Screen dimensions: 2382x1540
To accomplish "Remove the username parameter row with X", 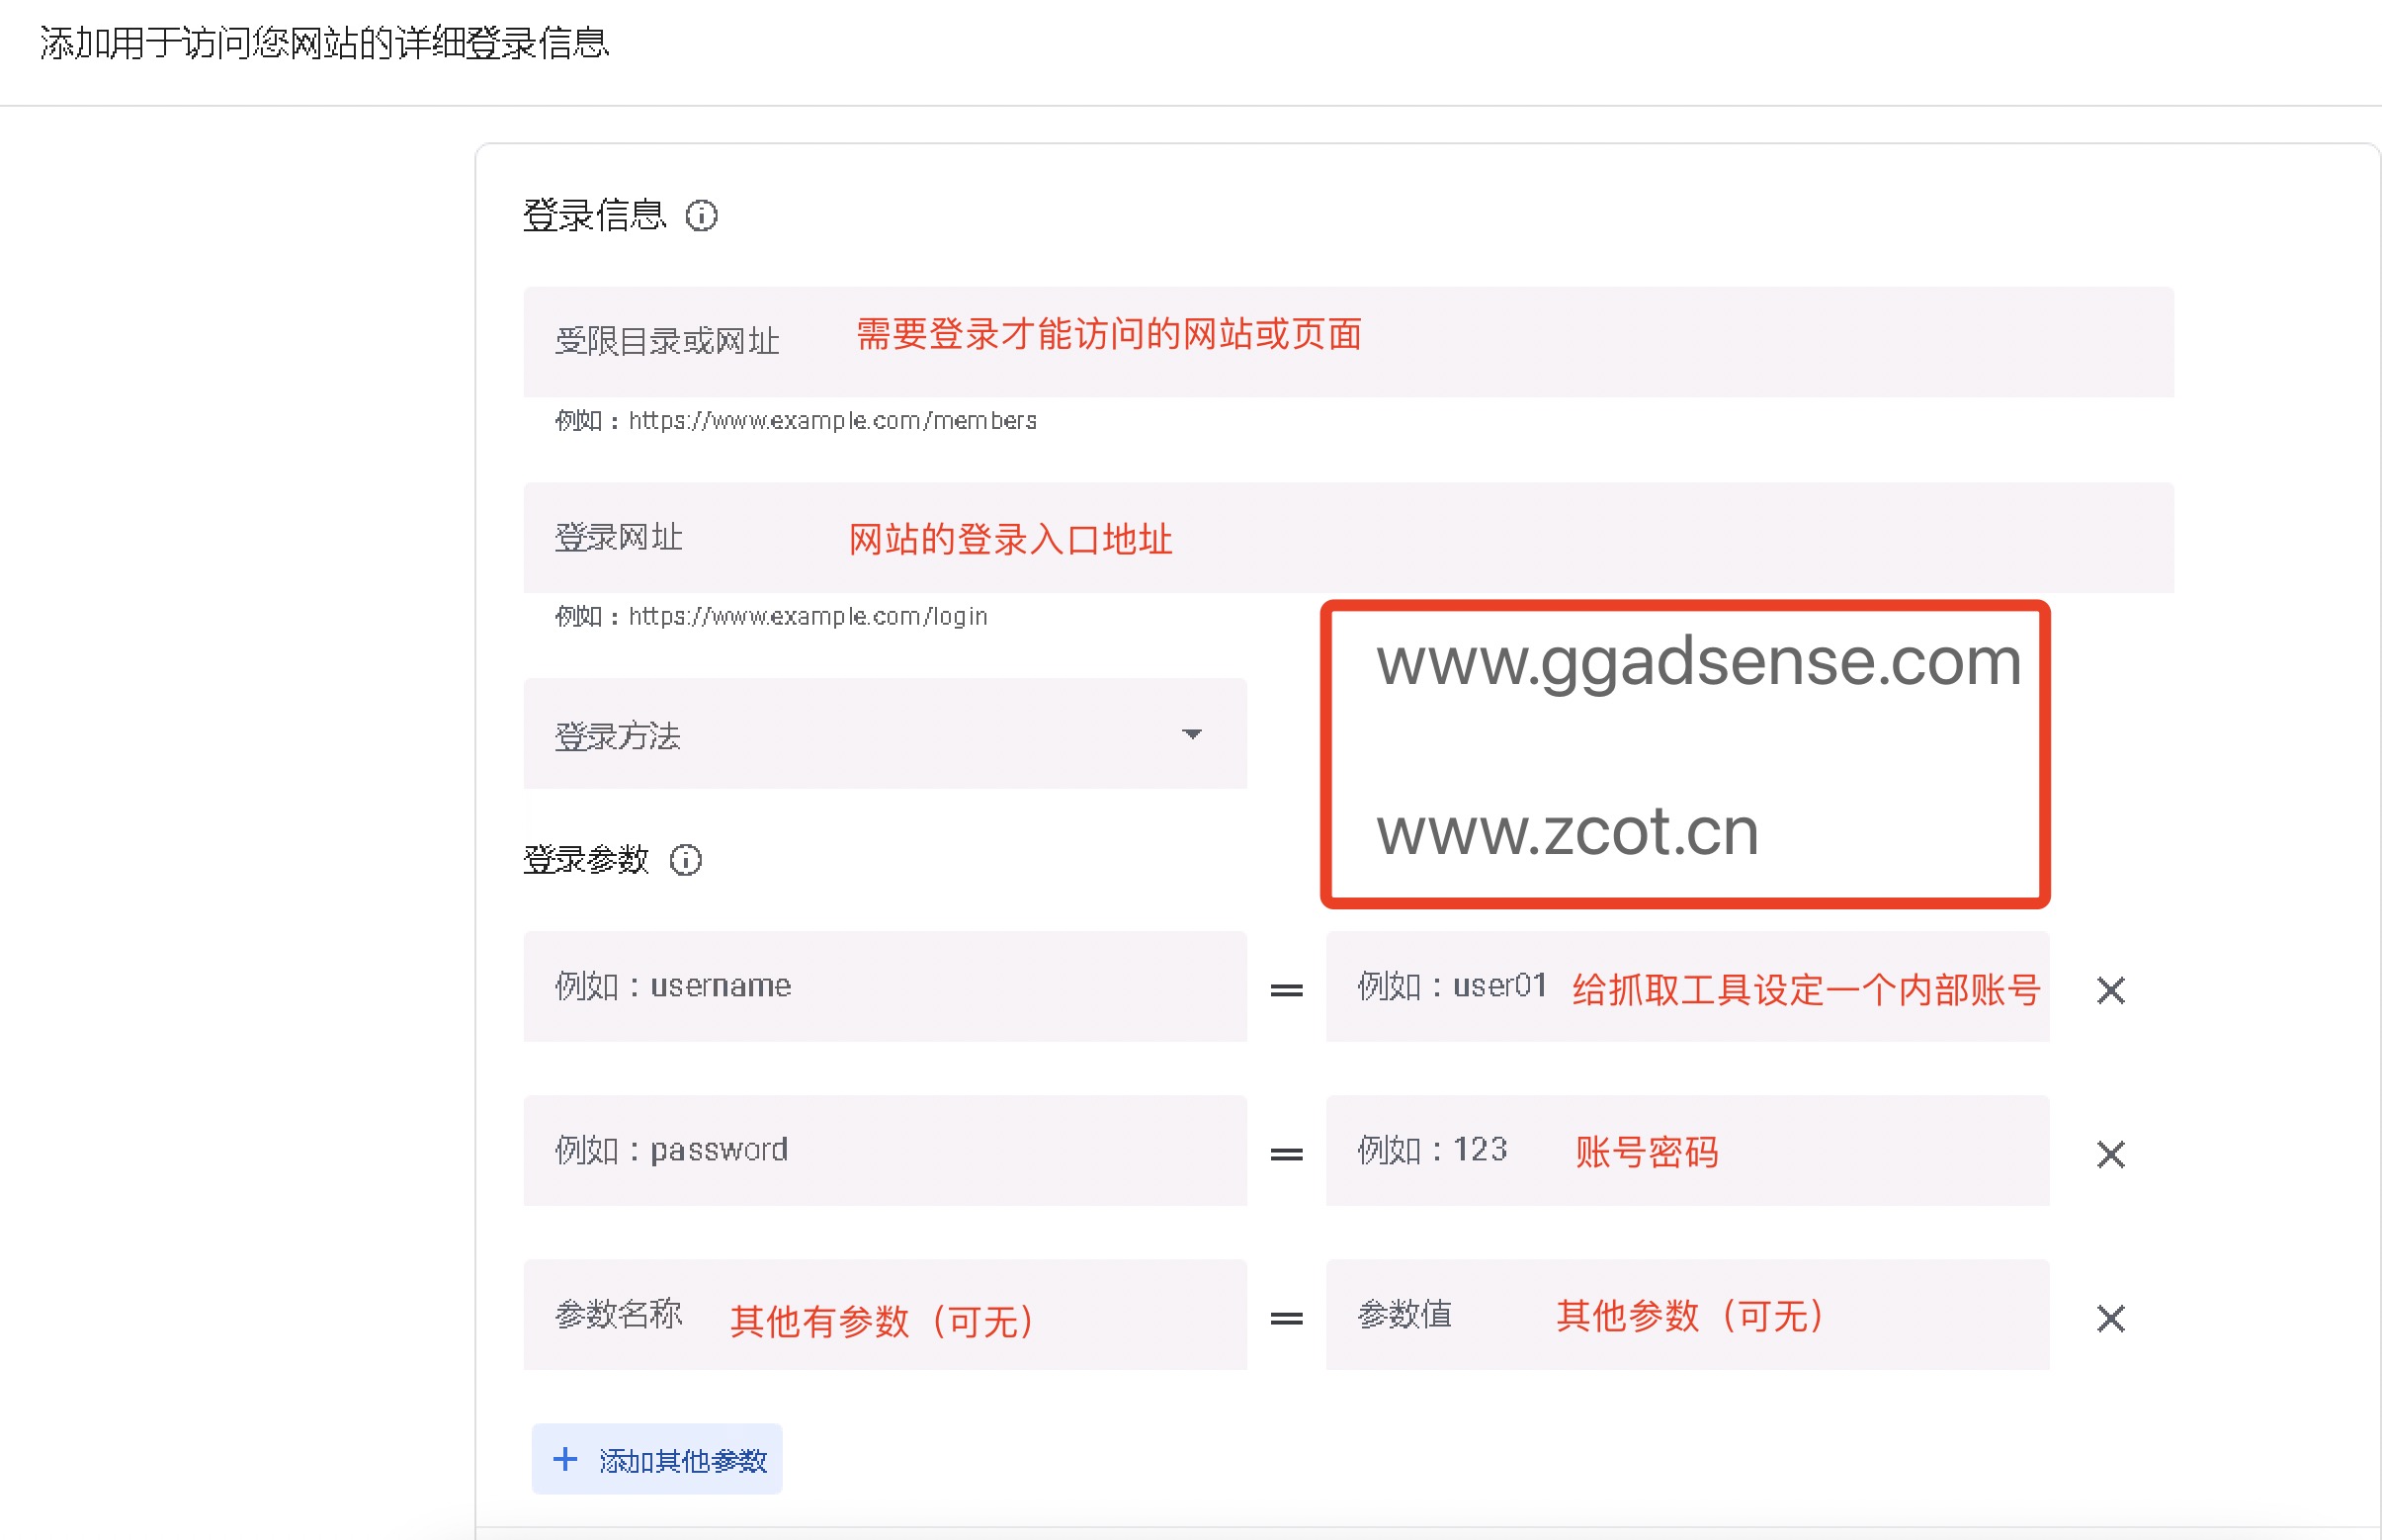I will click(x=2110, y=990).
